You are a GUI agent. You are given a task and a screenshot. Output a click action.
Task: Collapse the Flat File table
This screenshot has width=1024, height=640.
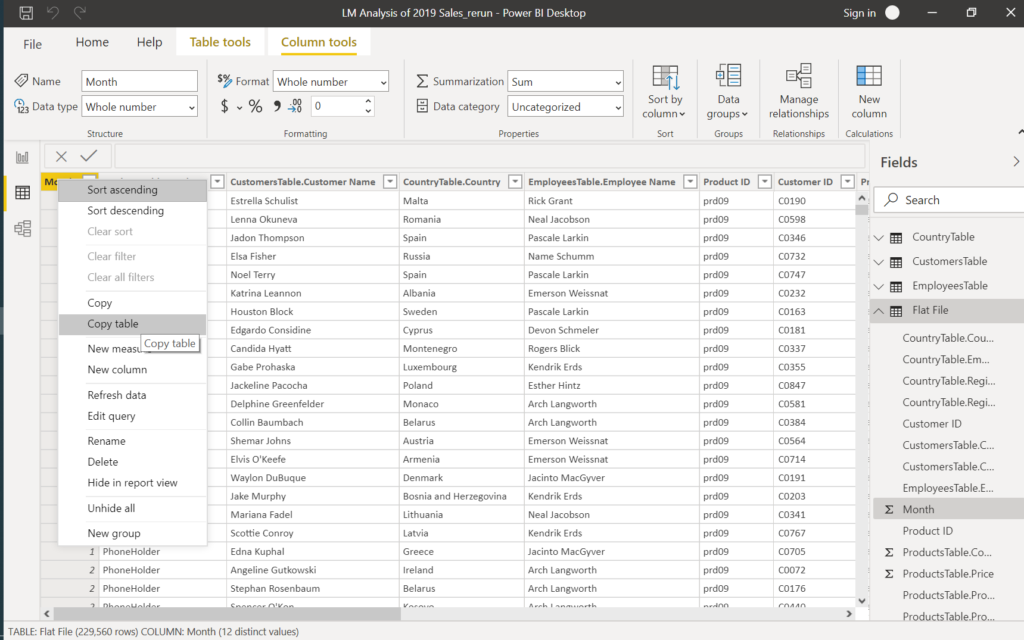[879, 311]
